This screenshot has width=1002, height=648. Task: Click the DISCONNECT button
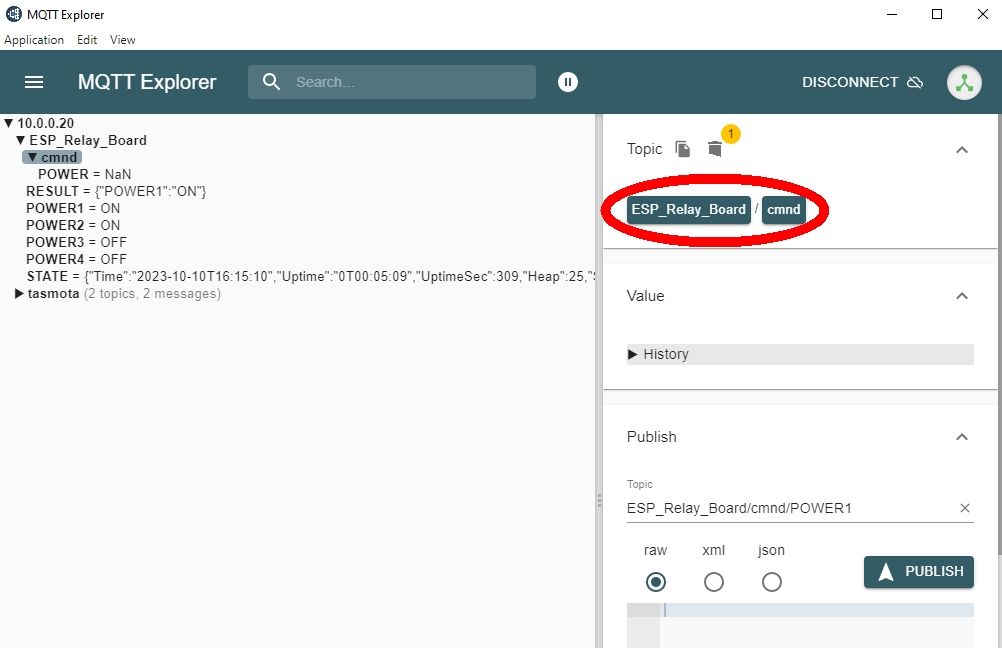[x=862, y=82]
